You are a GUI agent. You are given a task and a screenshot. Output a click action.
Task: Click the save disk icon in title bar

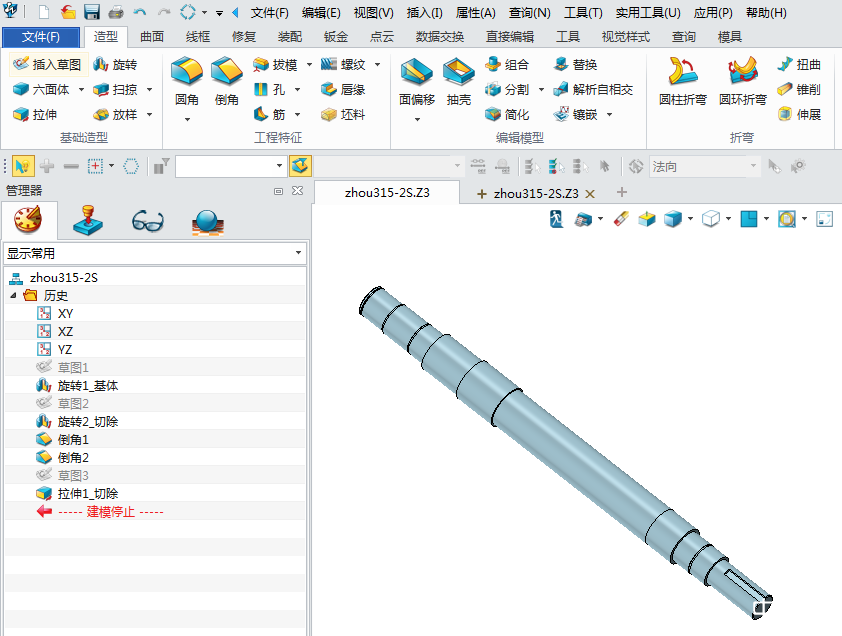tap(92, 13)
